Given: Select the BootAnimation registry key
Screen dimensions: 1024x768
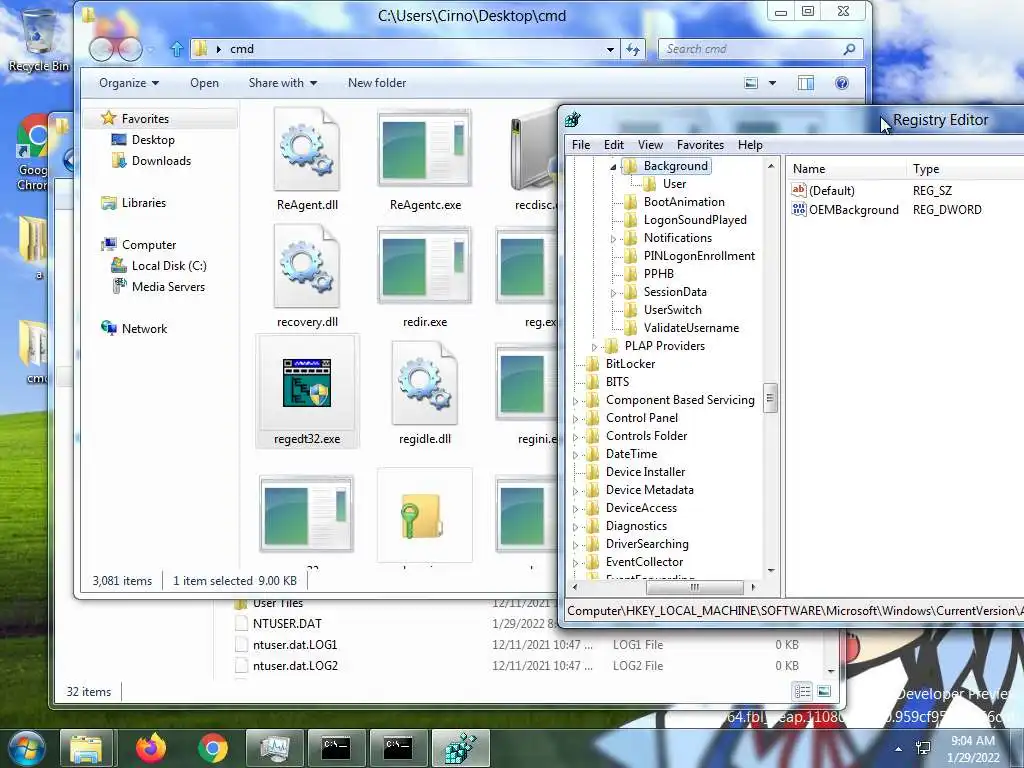Looking at the screenshot, I should [684, 202].
